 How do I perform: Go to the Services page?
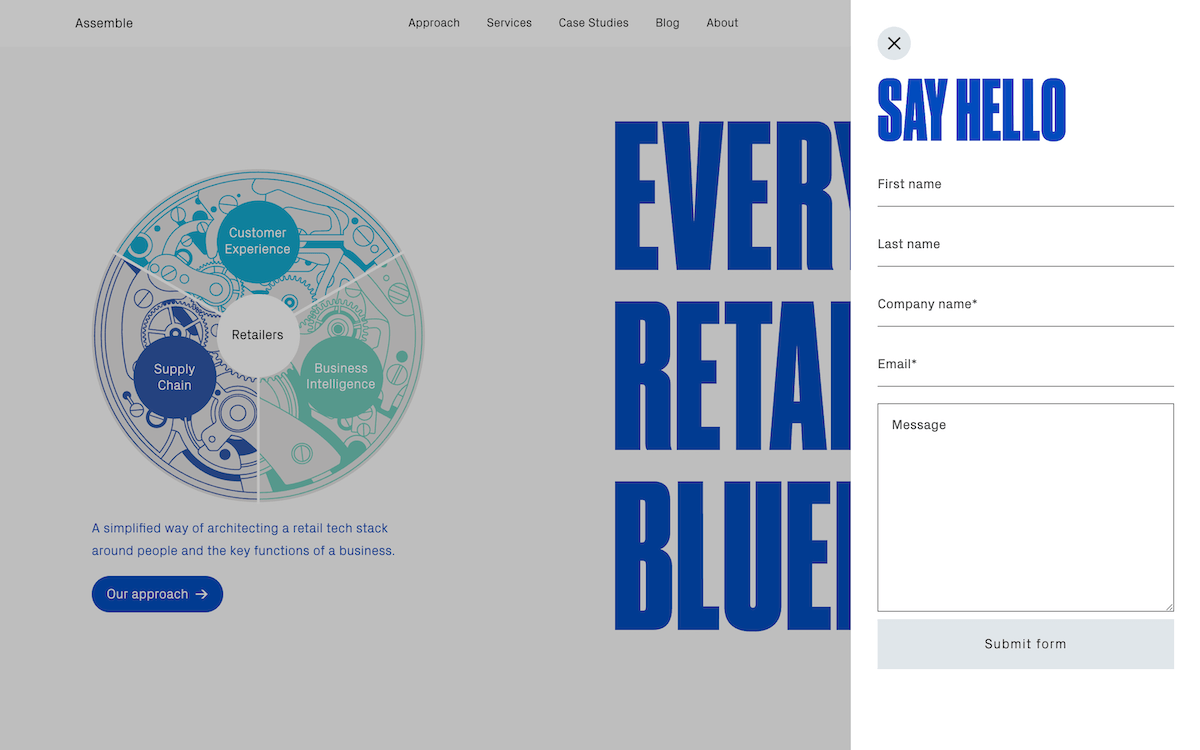[x=509, y=23]
